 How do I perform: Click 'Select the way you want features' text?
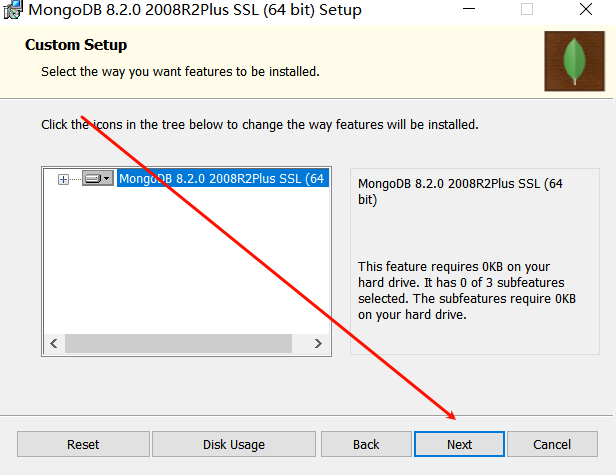pyautogui.click(x=180, y=72)
